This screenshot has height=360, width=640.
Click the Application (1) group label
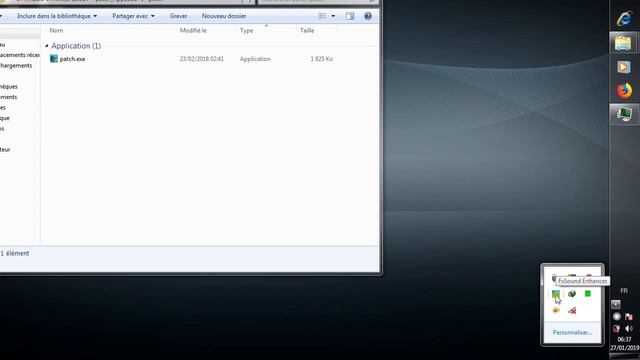pos(76,46)
